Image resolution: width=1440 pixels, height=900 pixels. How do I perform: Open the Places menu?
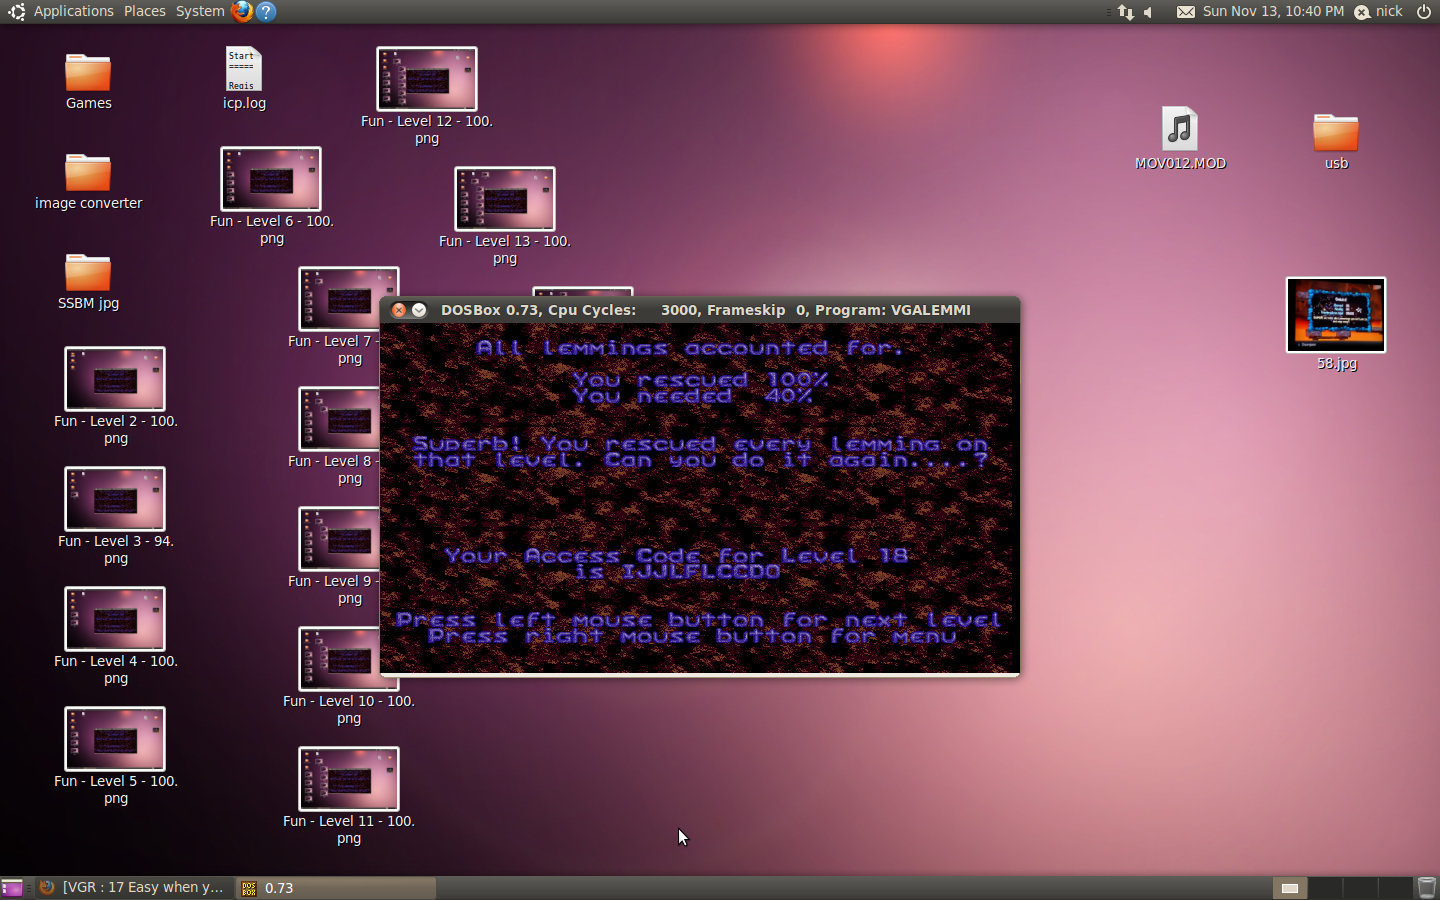coord(145,11)
